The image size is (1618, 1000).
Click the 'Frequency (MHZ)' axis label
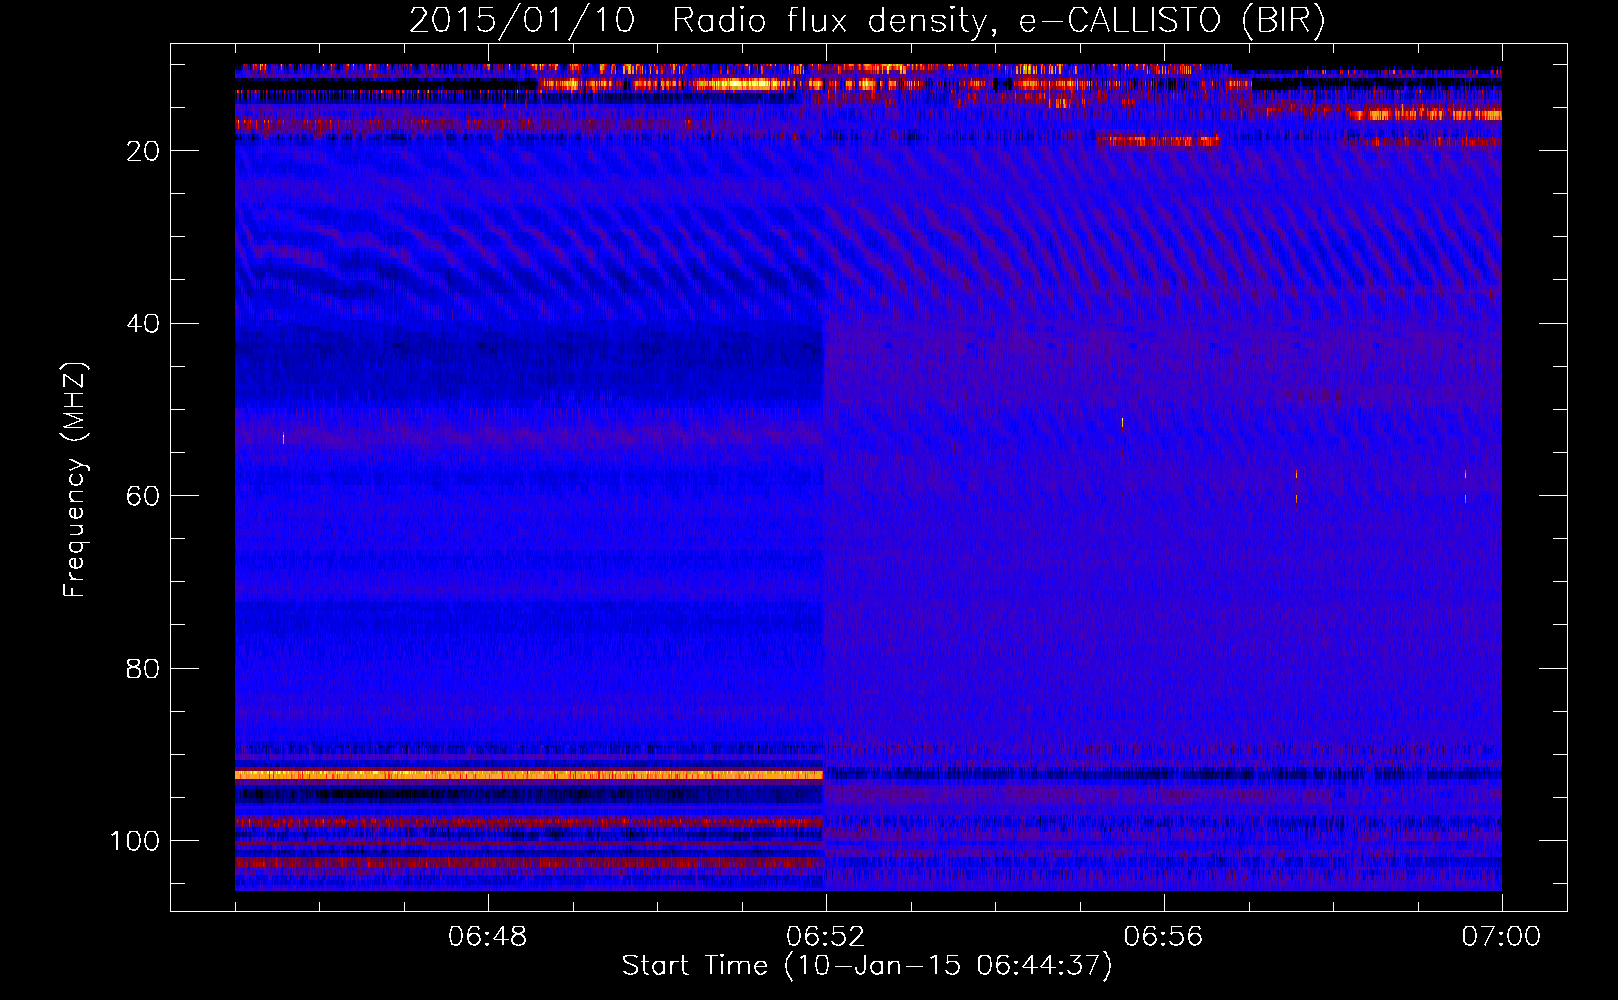pos(75,480)
